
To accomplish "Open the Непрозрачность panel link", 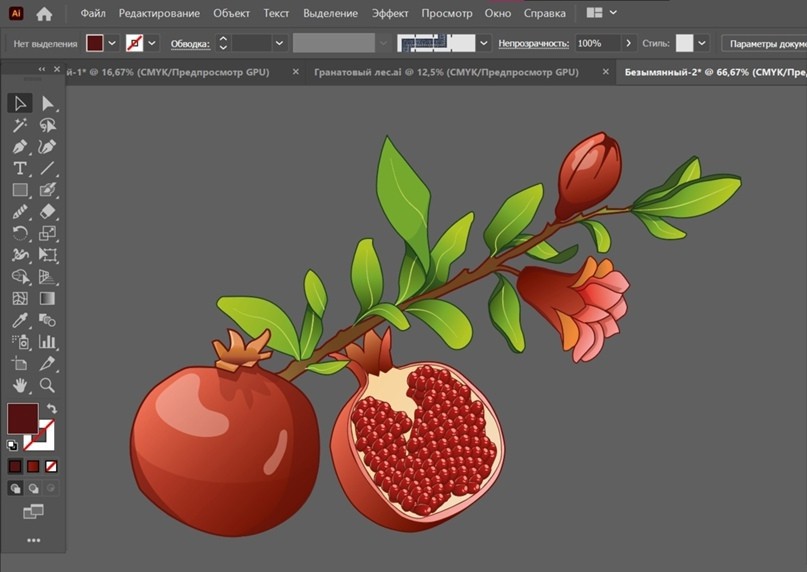I will point(533,44).
